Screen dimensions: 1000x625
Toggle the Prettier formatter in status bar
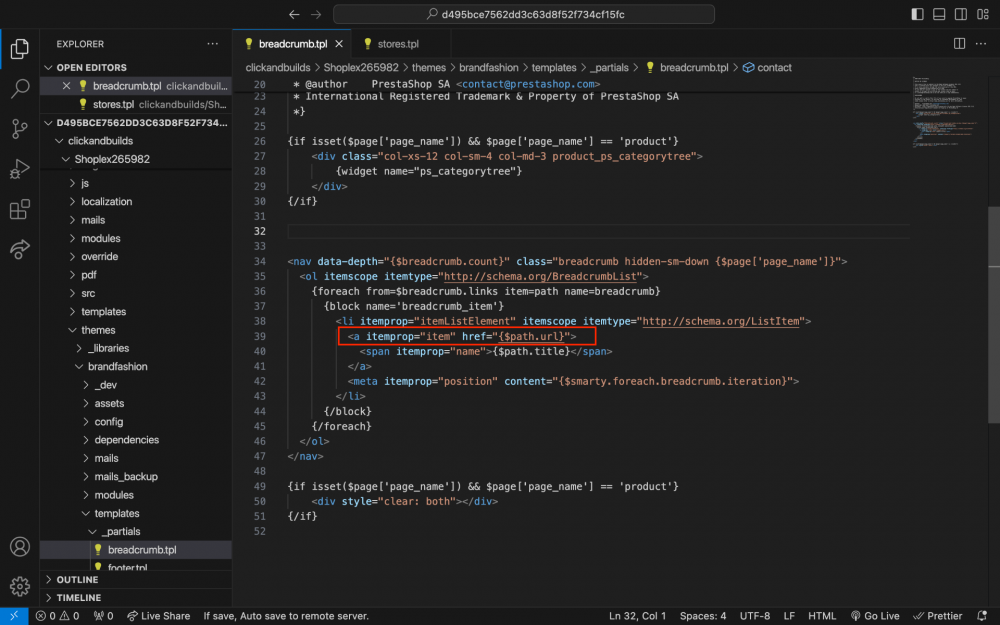pos(937,615)
